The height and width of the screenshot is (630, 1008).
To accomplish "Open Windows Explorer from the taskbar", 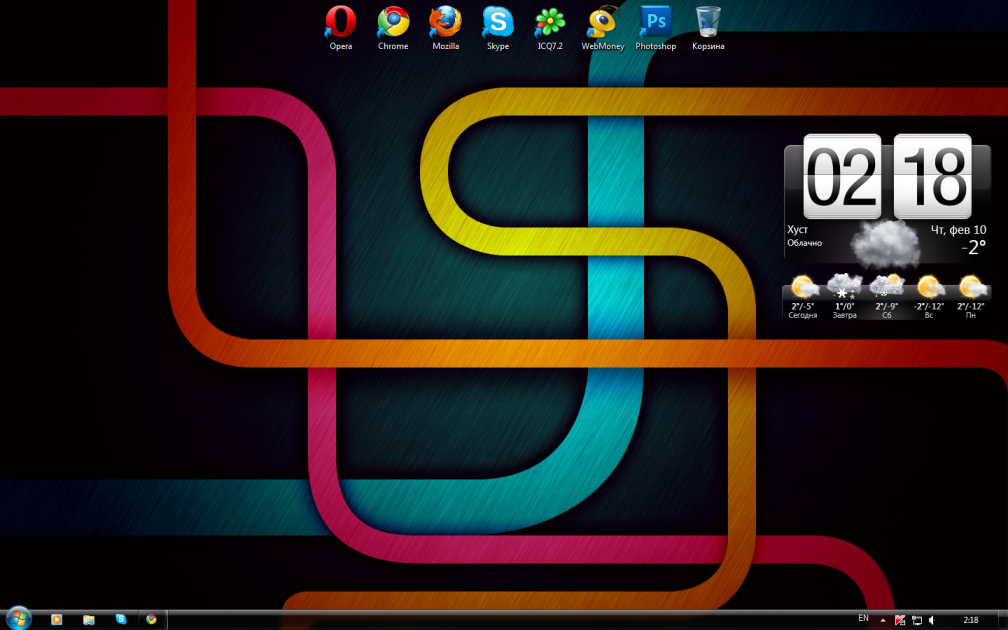I will tap(89, 620).
